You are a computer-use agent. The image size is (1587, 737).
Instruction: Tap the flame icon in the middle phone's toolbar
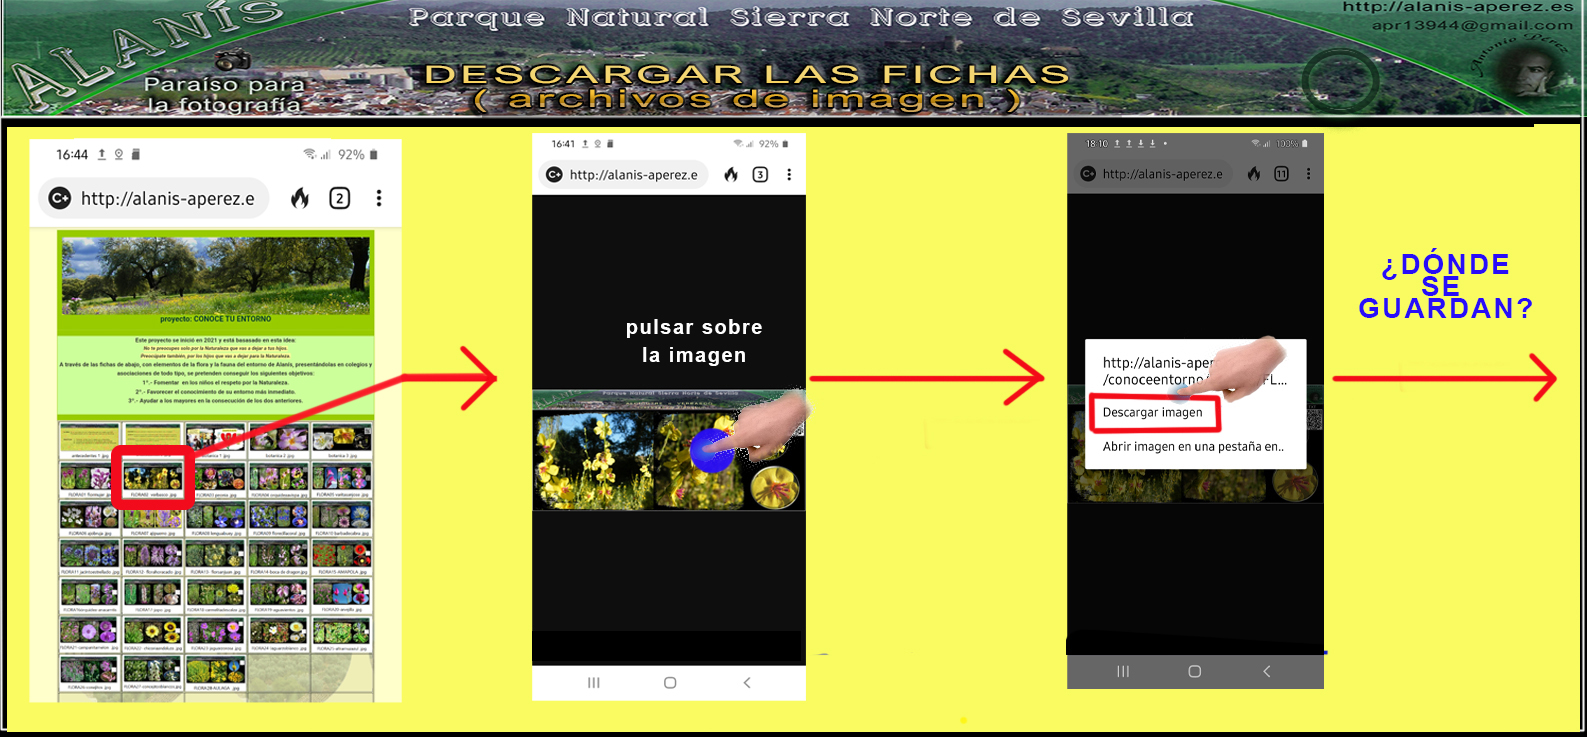tap(731, 175)
